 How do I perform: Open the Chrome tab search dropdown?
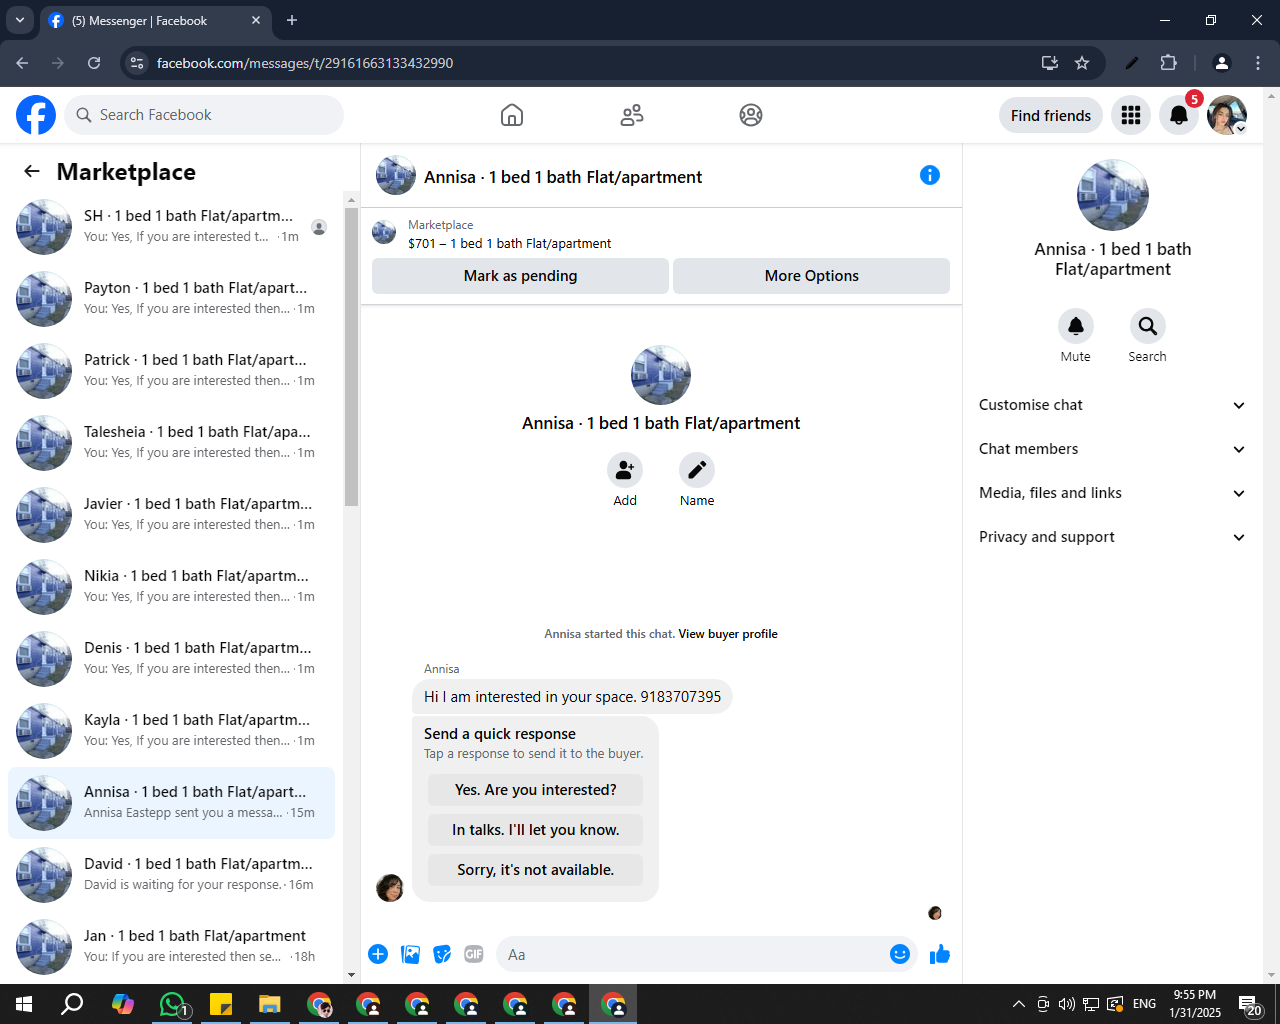click(20, 20)
